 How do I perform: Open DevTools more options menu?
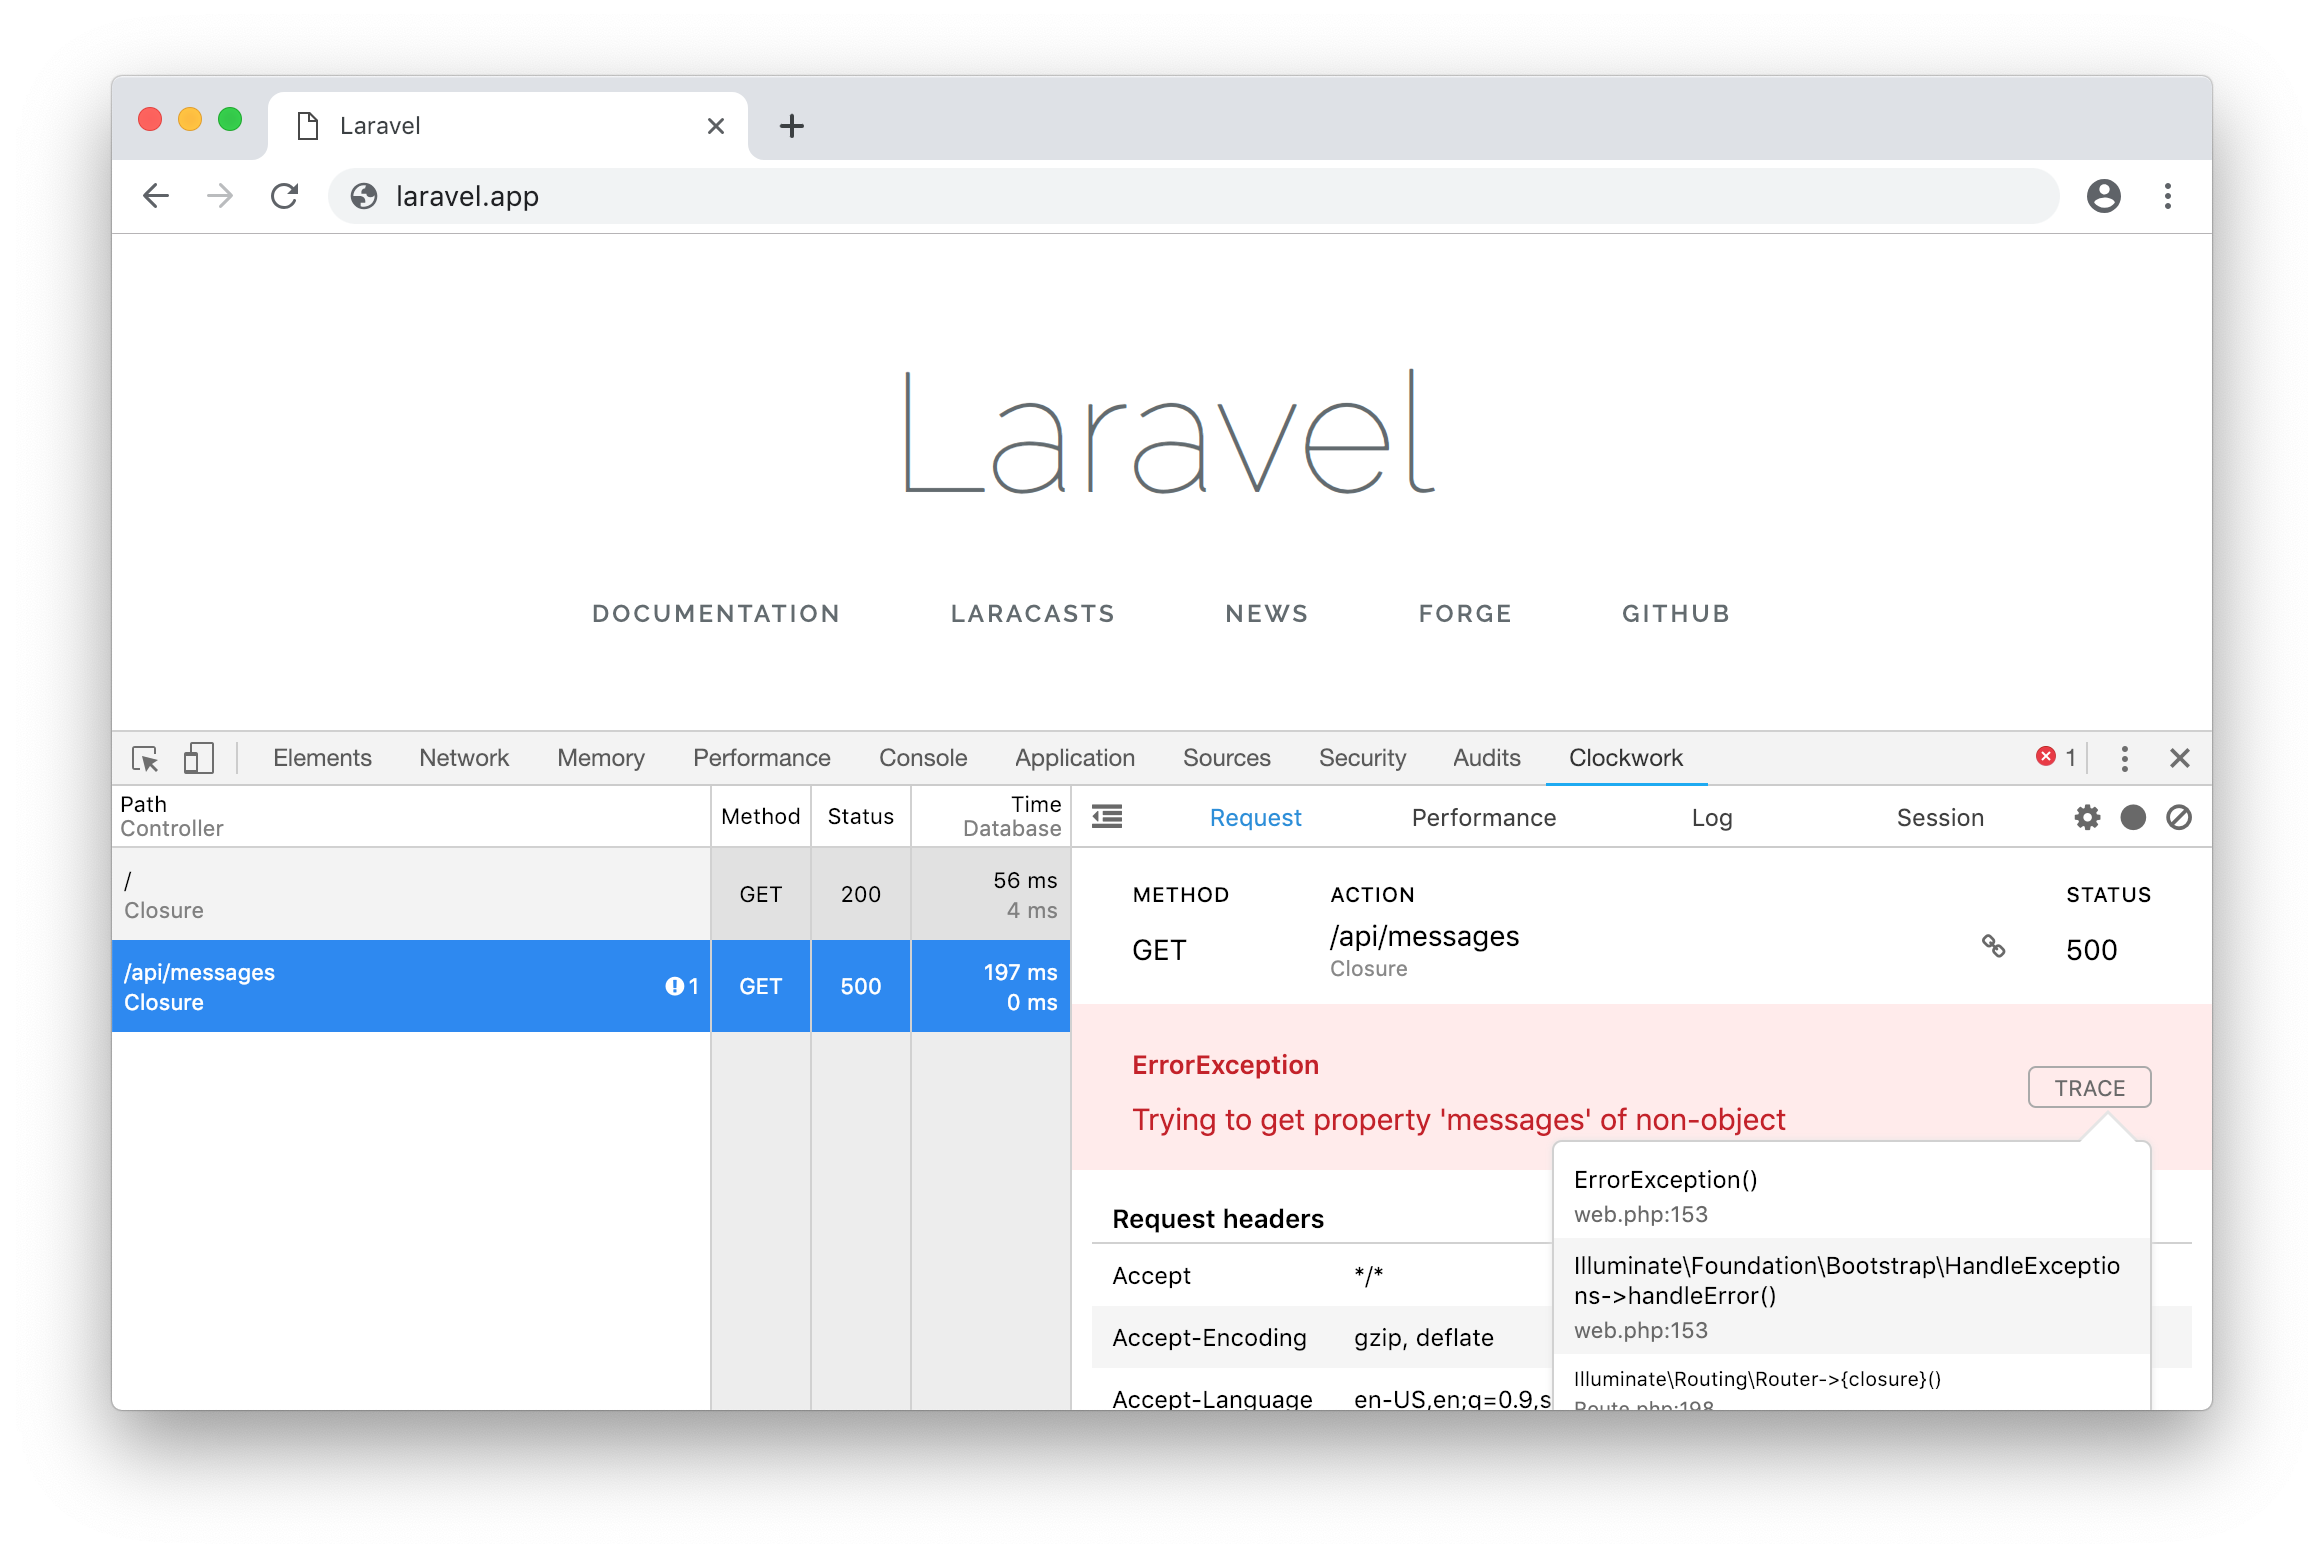click(2125, 758)
